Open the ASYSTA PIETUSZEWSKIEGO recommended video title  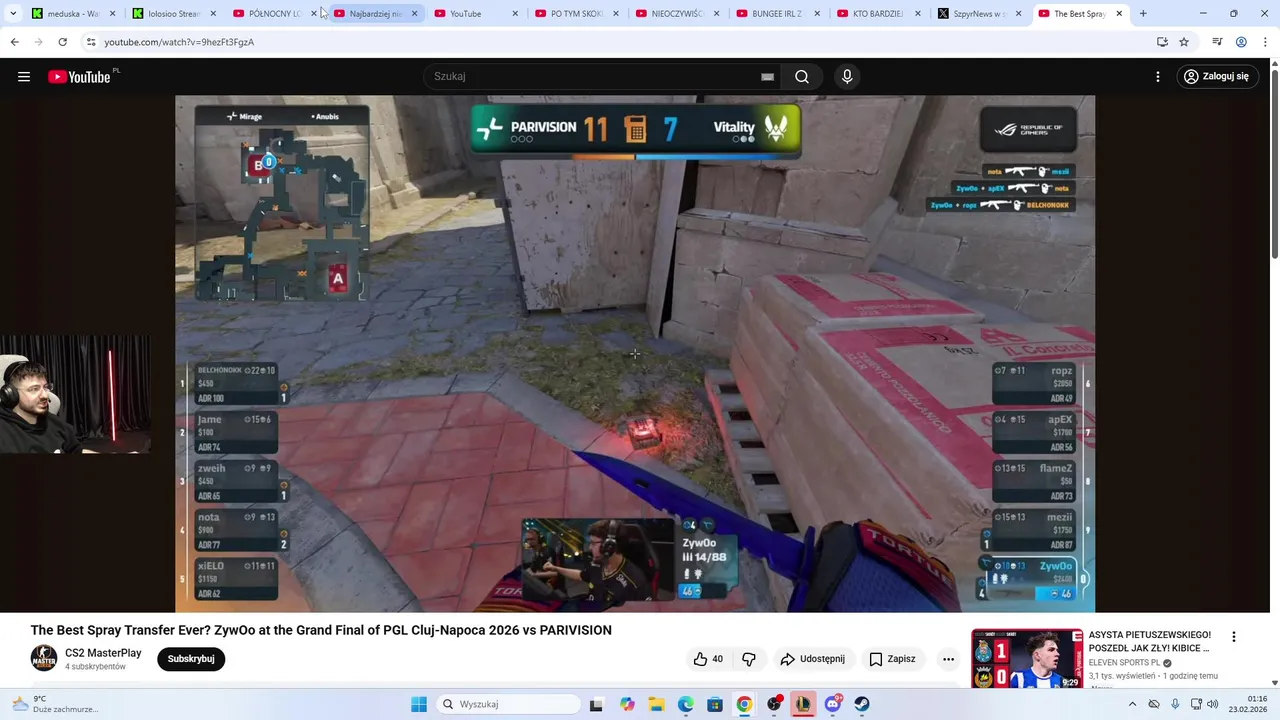click(1150, 641)
